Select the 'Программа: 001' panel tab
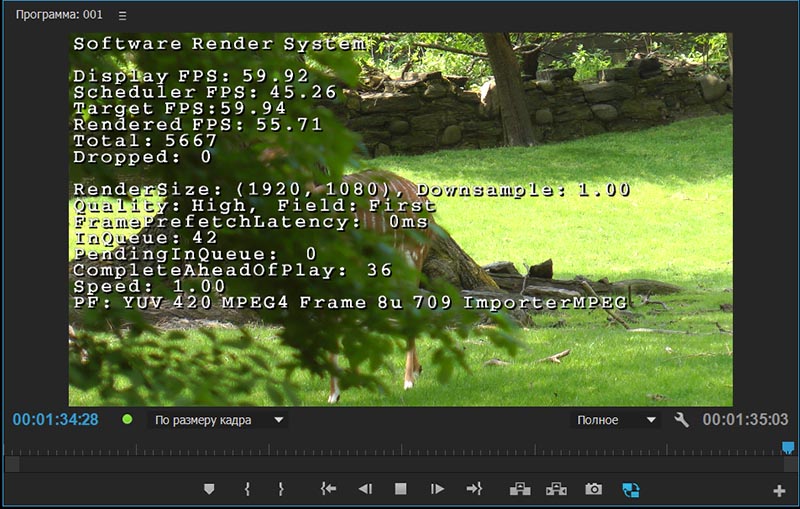The width and height of the screenshot is (800, 509). 59,15
